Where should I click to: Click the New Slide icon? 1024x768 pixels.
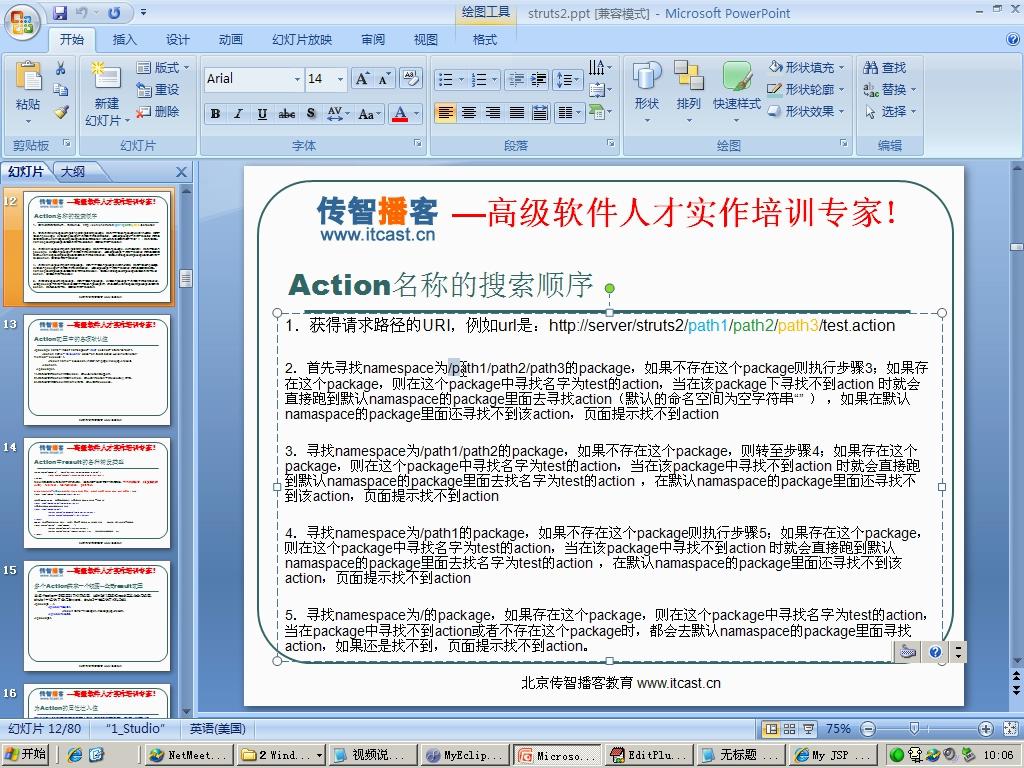point(106,76)
